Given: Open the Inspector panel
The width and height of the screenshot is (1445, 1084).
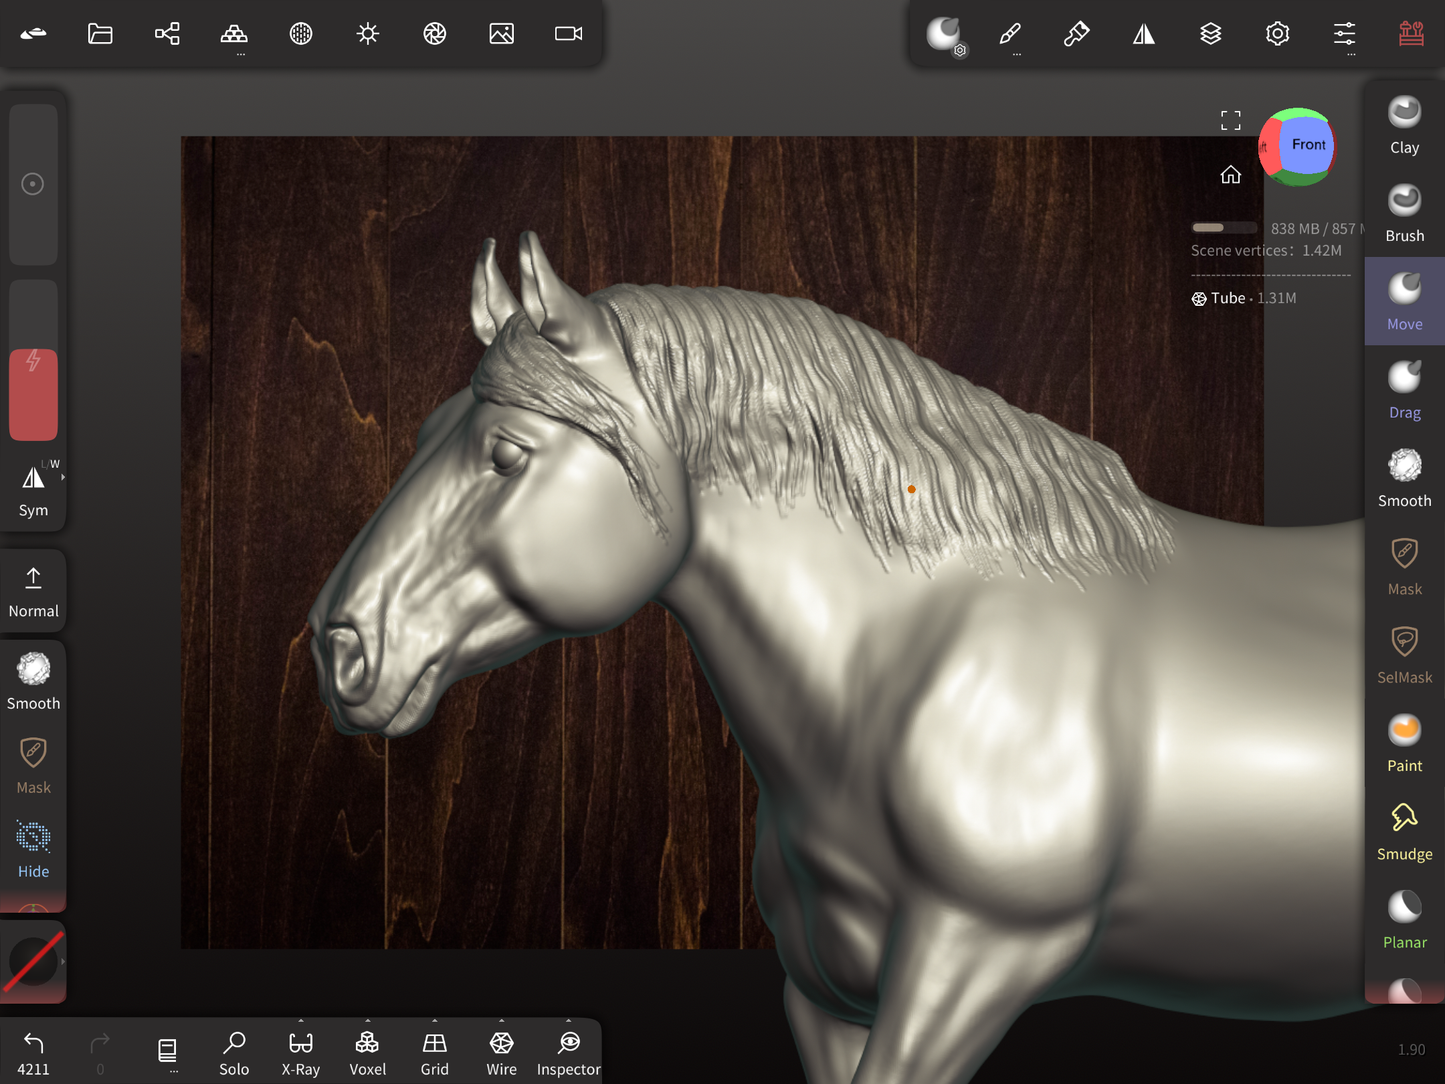Looking at the screenshot, I should (568, 1053).
